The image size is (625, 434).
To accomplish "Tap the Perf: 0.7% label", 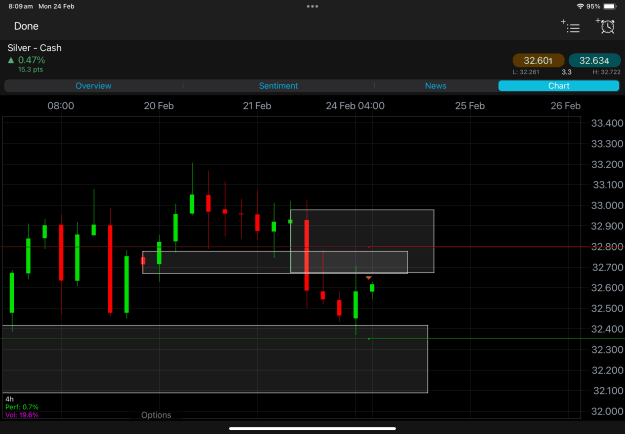I will [x=22, y=407].
